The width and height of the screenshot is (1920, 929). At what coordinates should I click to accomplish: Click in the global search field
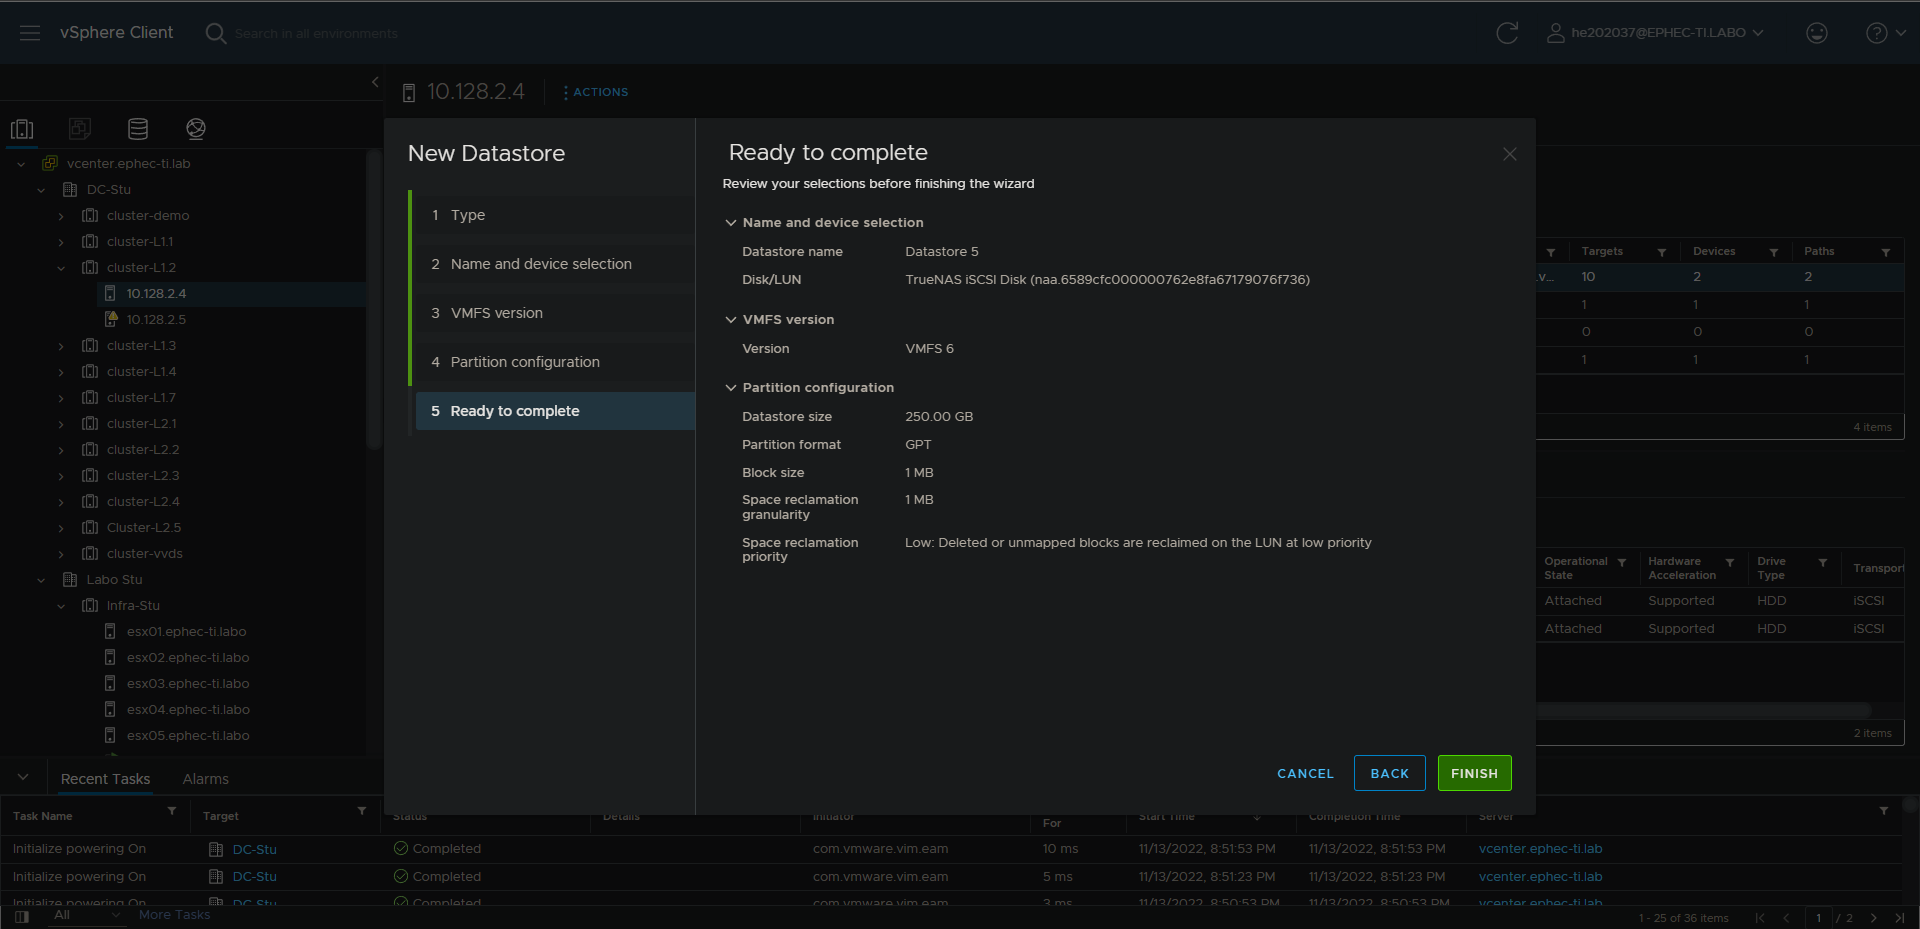click(316, 34)
